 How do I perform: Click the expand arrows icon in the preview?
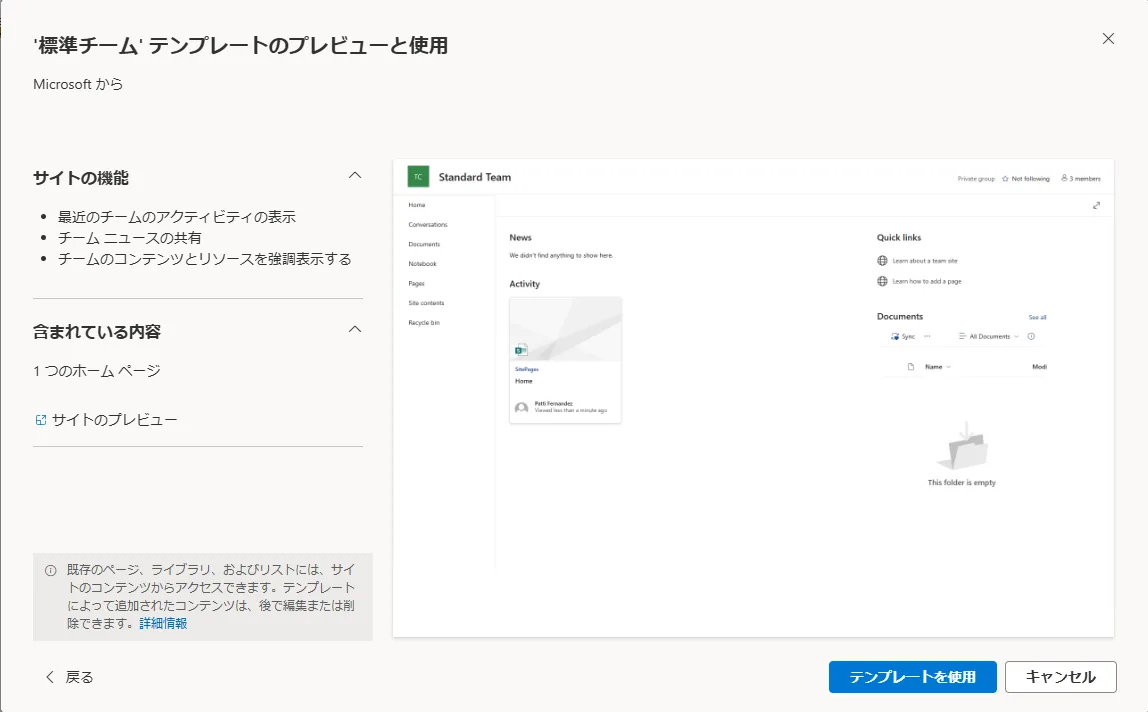(x=1096, y=206)
